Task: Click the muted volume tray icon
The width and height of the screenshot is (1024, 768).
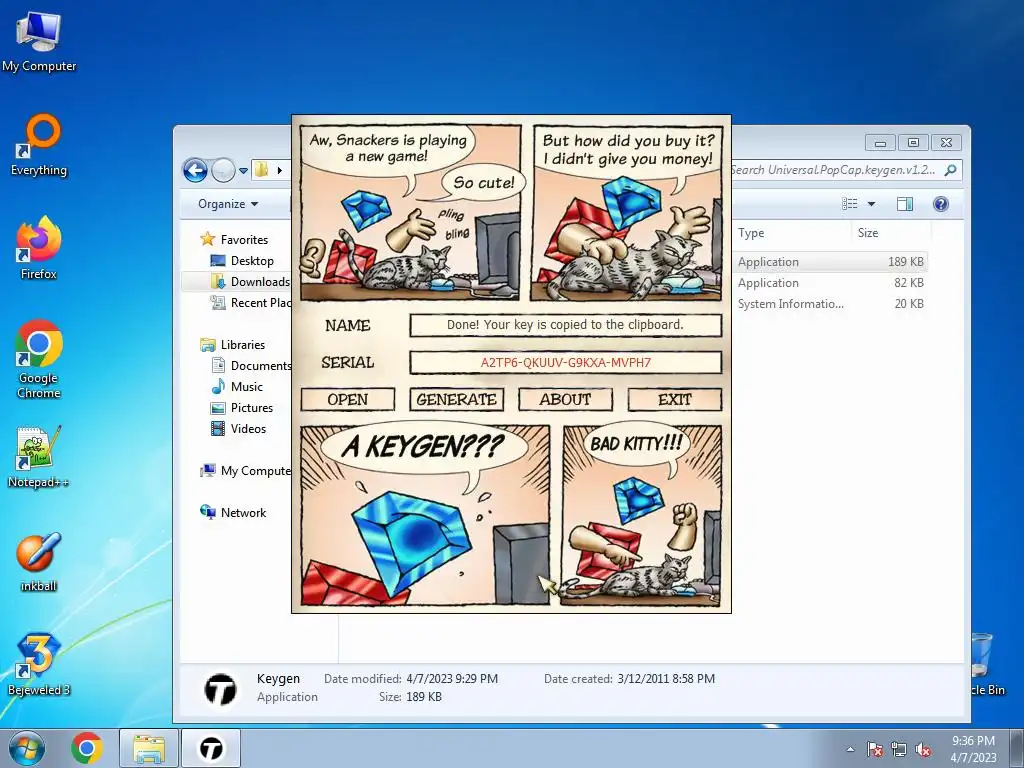Action: pos(923,749)
